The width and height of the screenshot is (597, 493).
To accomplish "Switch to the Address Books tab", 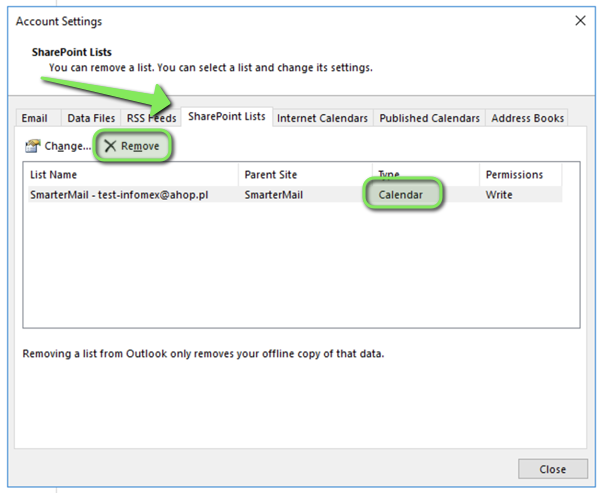I will pos(527,118).
